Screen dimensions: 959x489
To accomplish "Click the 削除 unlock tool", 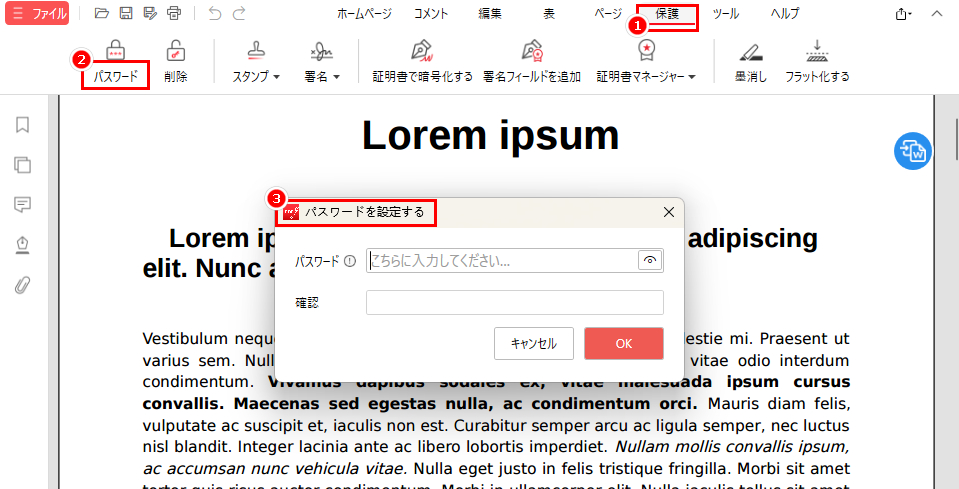I will [176, 61].
